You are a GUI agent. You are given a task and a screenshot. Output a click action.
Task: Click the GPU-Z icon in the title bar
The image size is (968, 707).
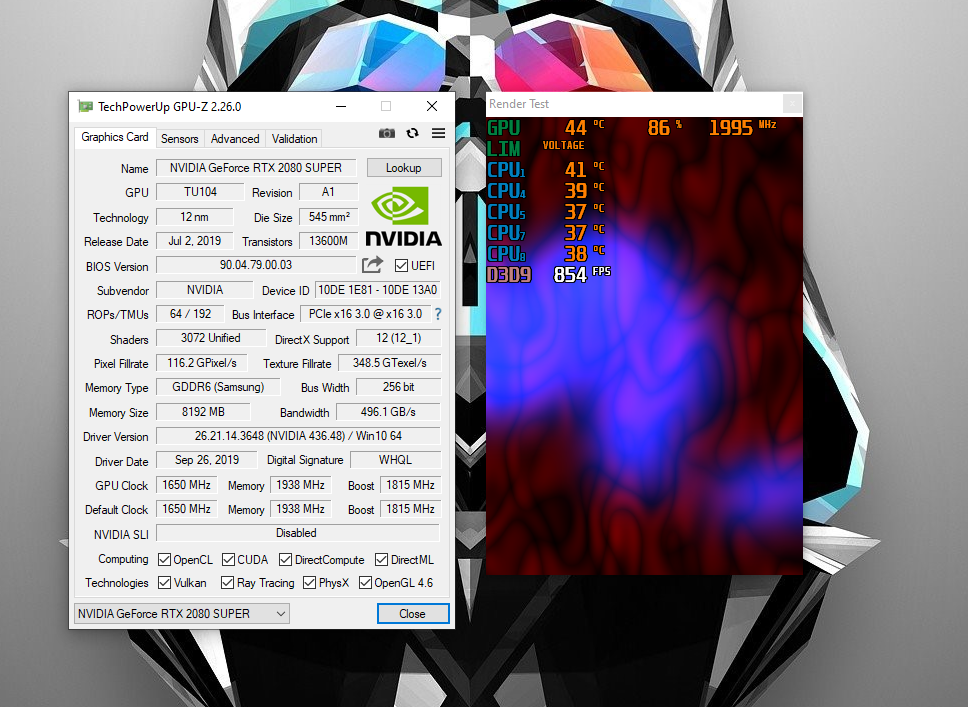pyautogui.click(x=84, y=105)
